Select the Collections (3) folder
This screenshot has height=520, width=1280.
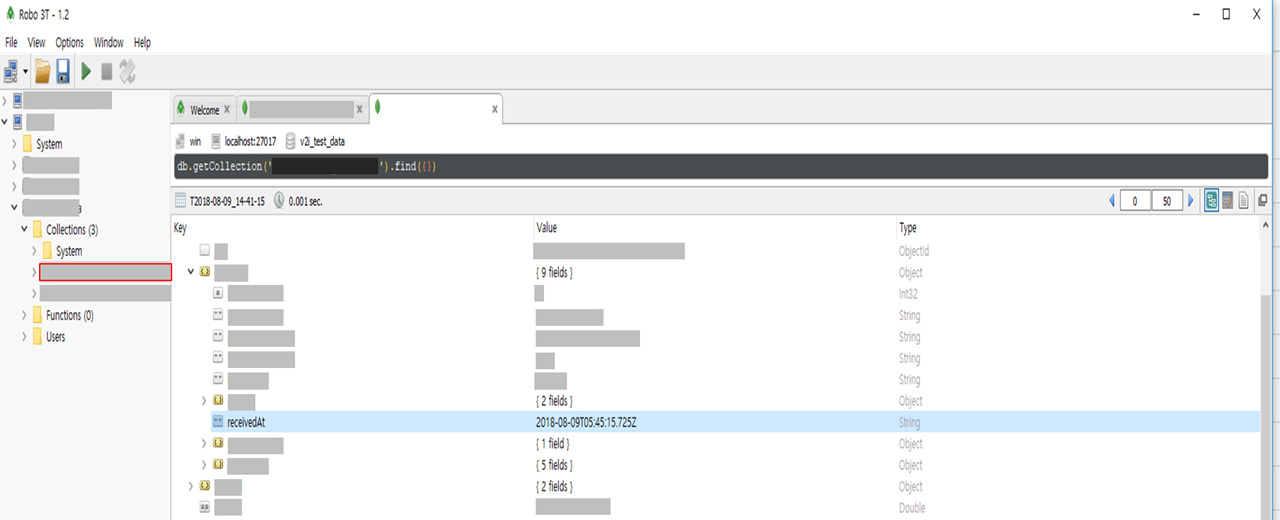[x=72, y=230]
